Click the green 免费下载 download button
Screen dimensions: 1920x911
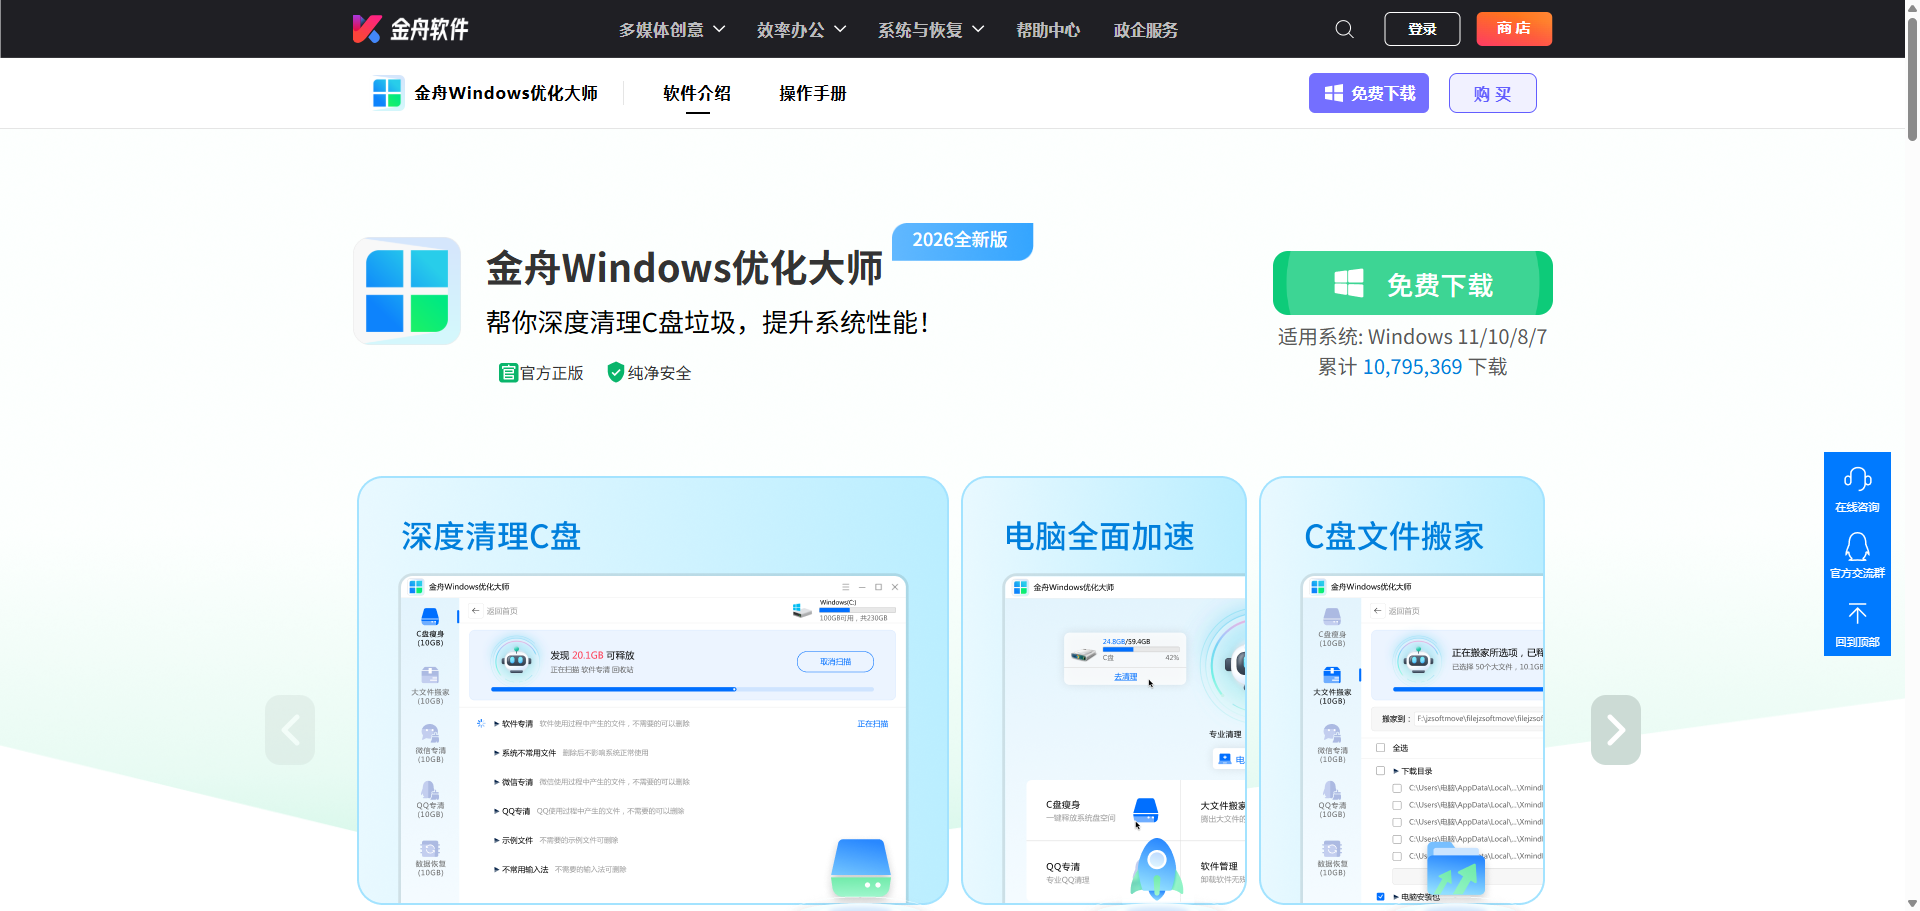pos(1412,283)
